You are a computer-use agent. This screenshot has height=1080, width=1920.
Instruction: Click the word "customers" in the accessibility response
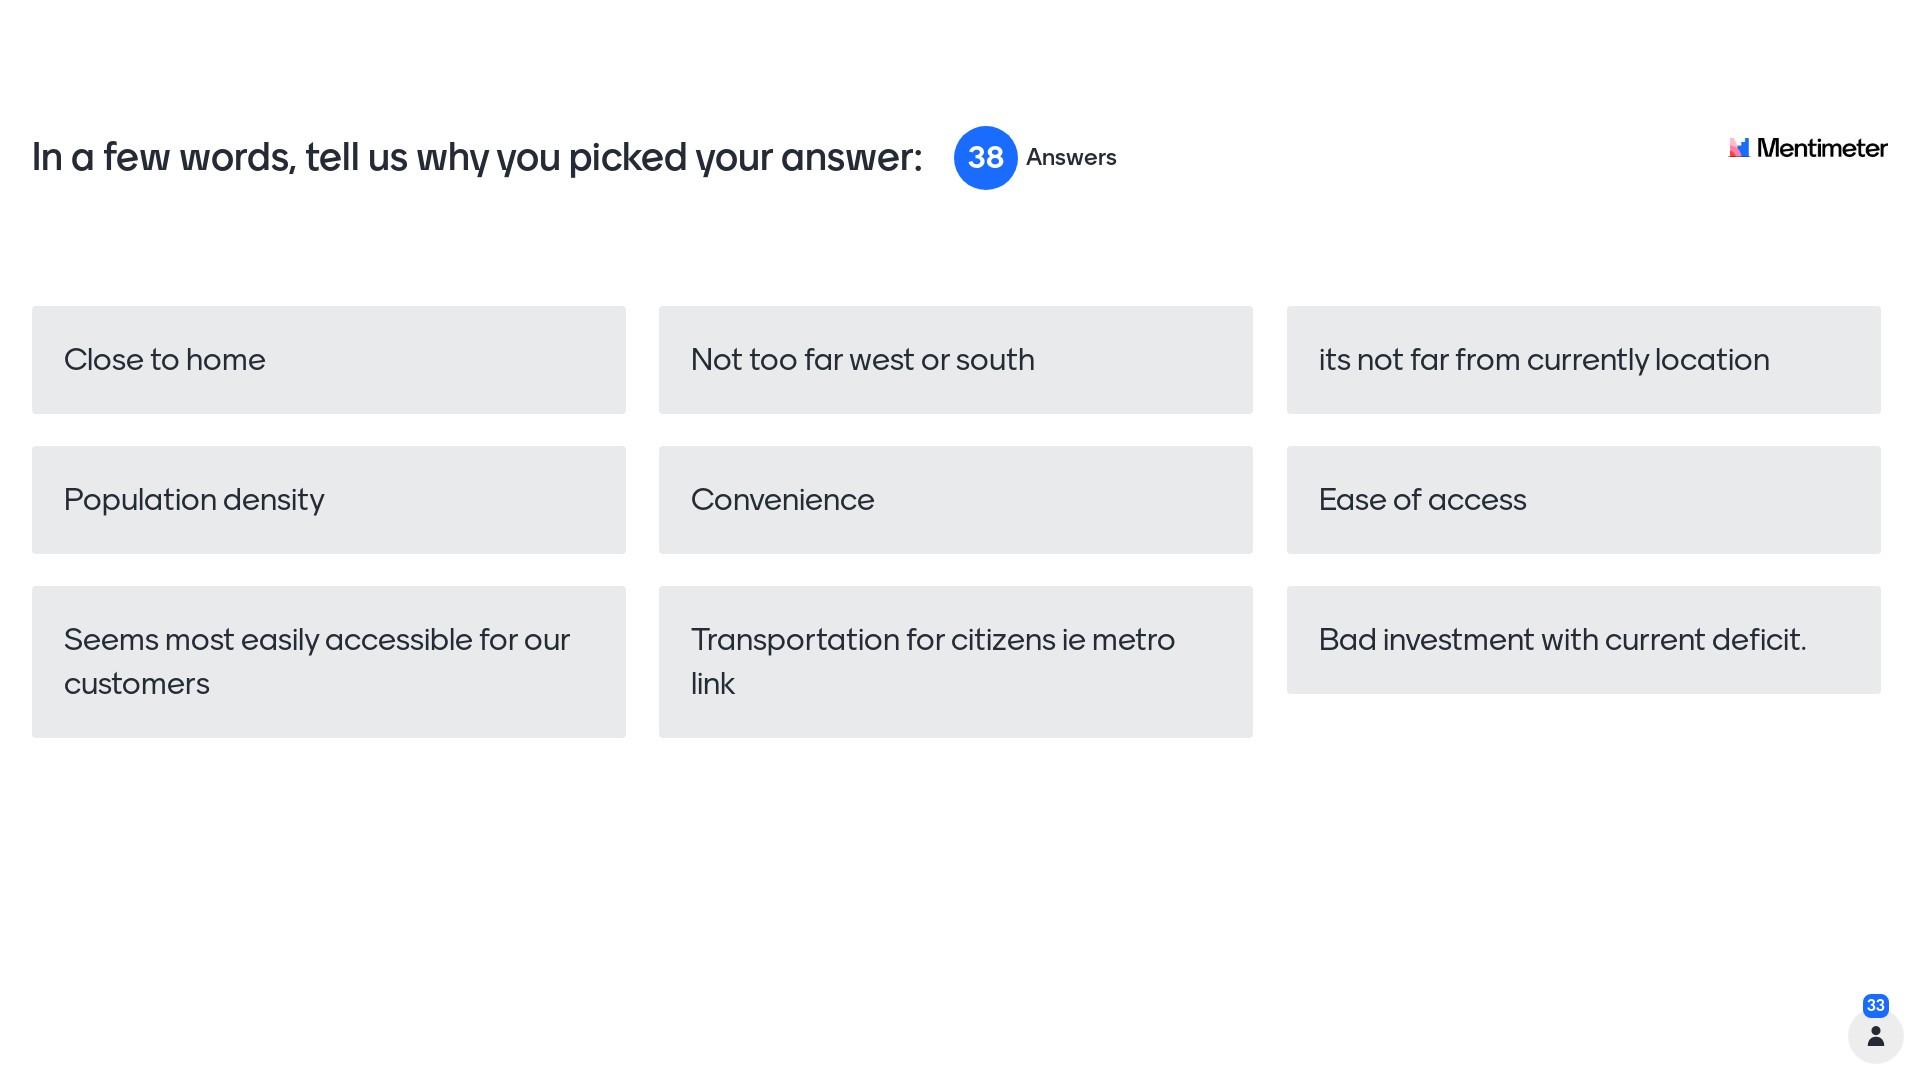(x=137, y=684)
